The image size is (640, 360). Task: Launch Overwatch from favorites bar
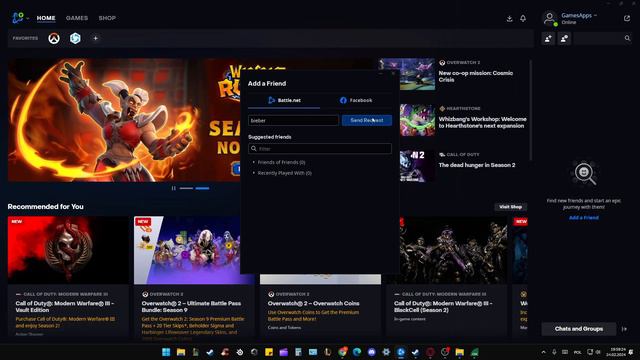(x=54, y=38)
